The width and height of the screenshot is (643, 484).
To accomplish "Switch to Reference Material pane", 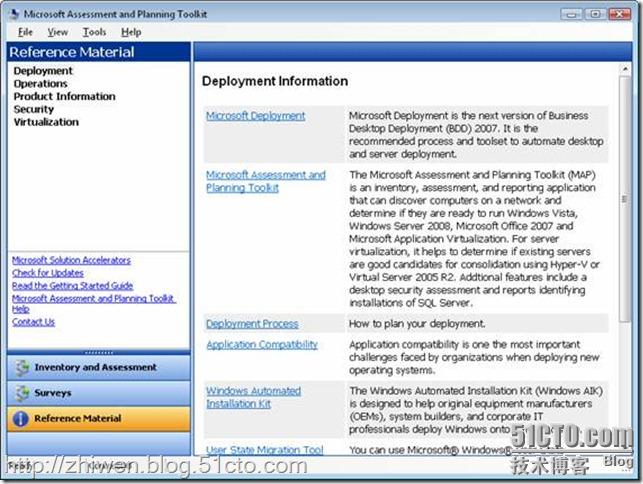I will [x=98, y=418].
